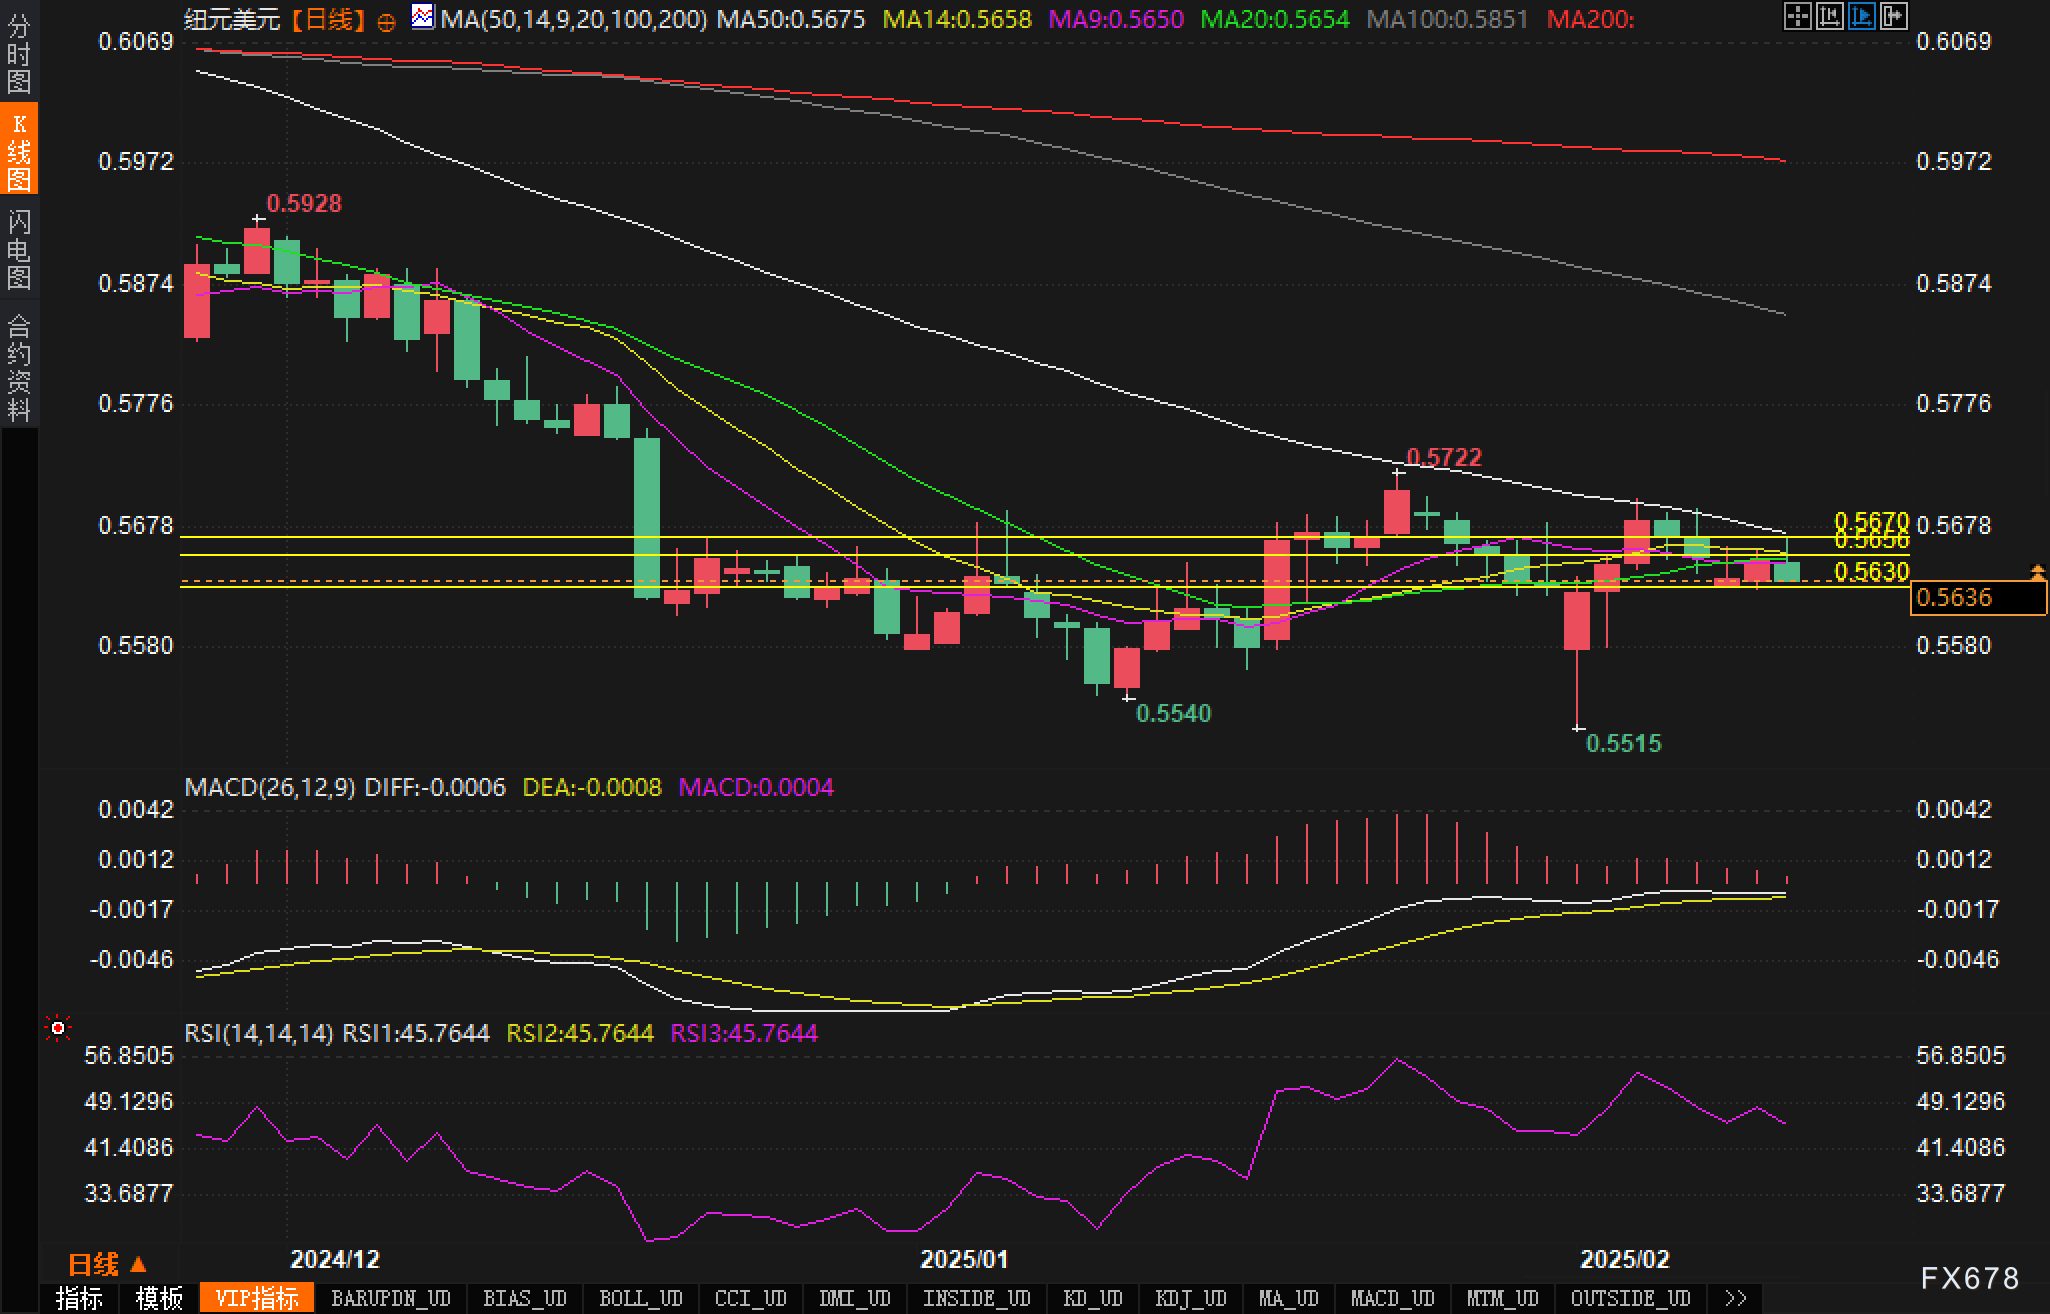Screen dimensions: 2050x1314
Task: Choose the MACD_UD indicator
Action: click(1392, 1298)
